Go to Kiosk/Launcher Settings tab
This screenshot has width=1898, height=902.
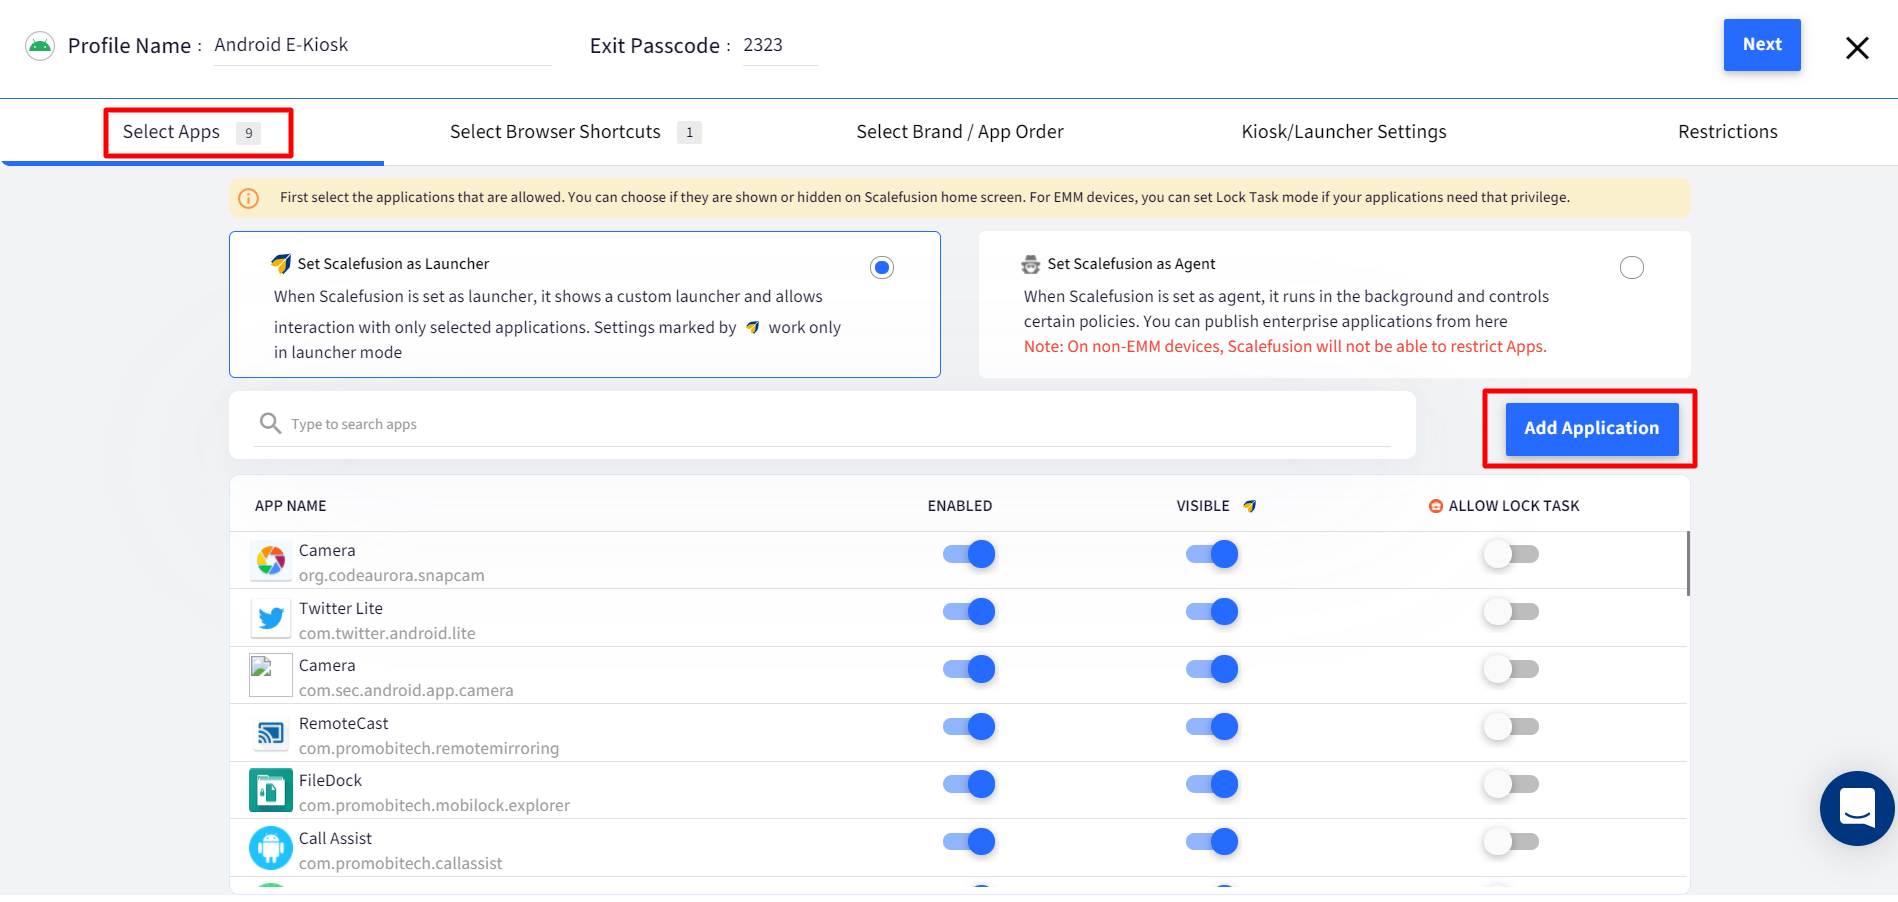point(1344,132)
